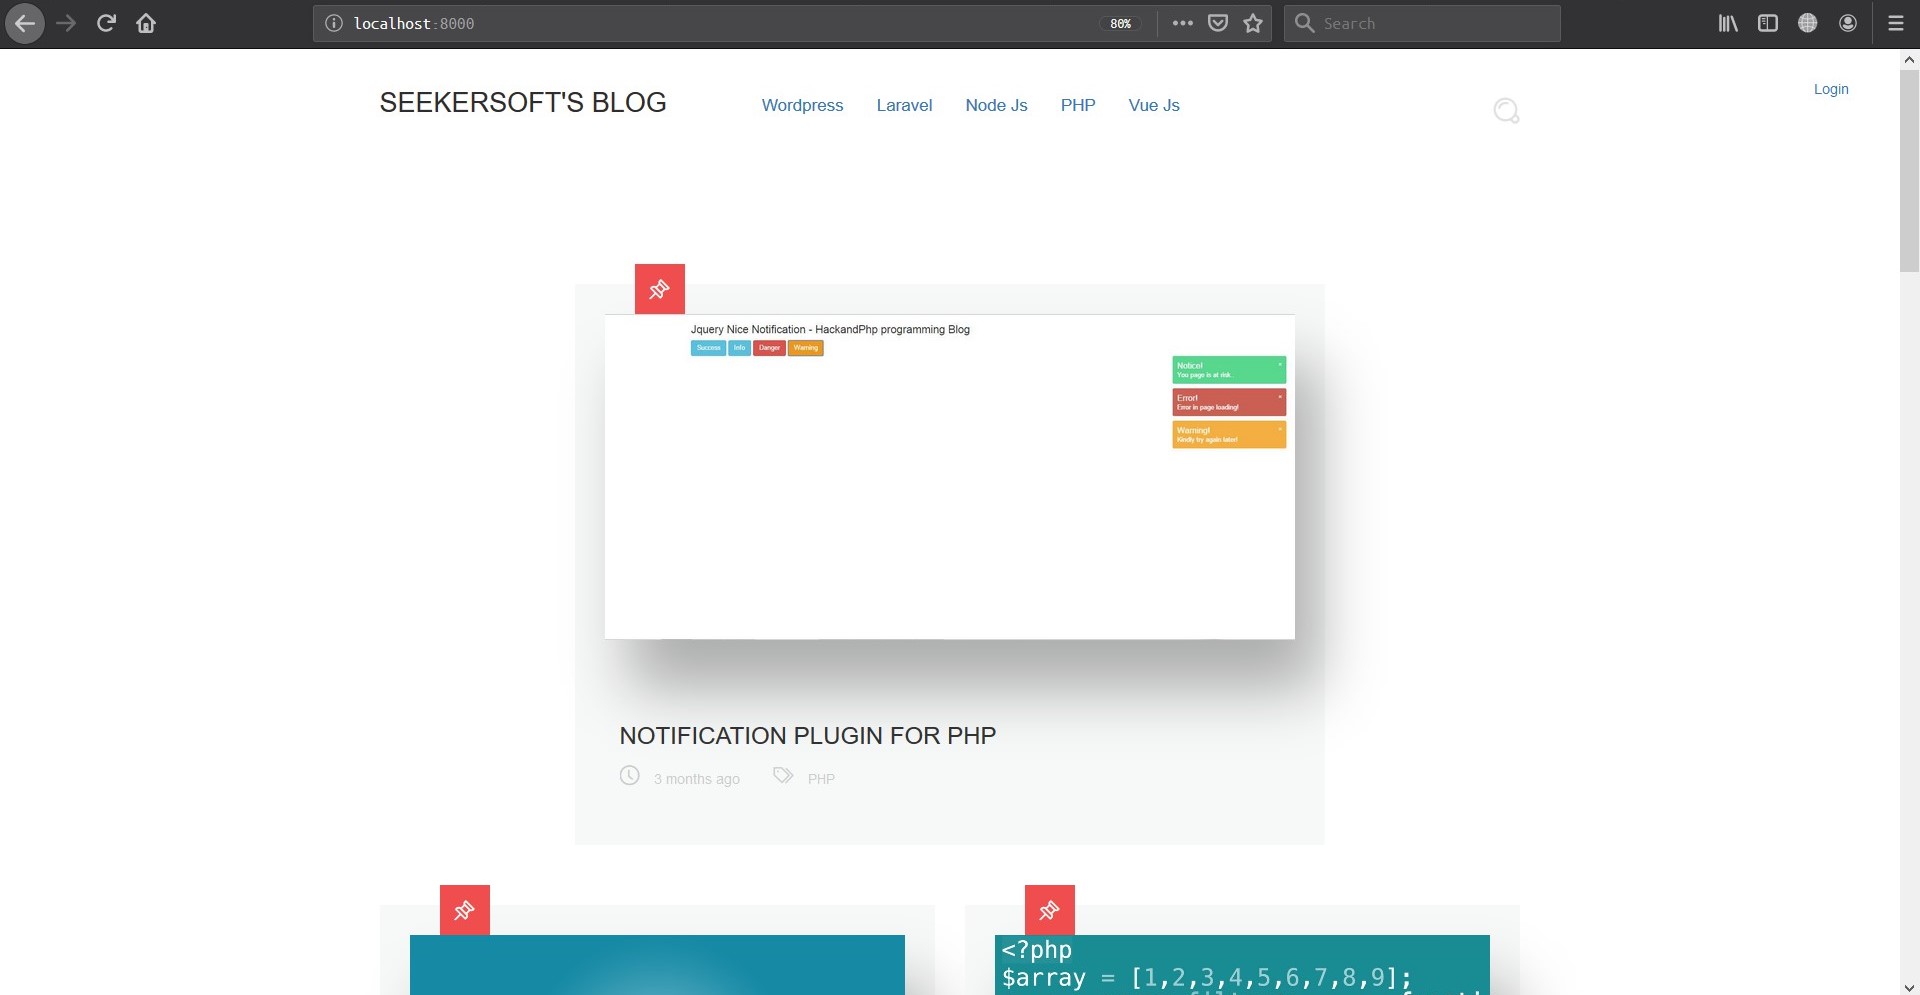This screenshot has height=995, width=1920.
Task: Toggle the browser sidebar
Action: point(1767,22)
